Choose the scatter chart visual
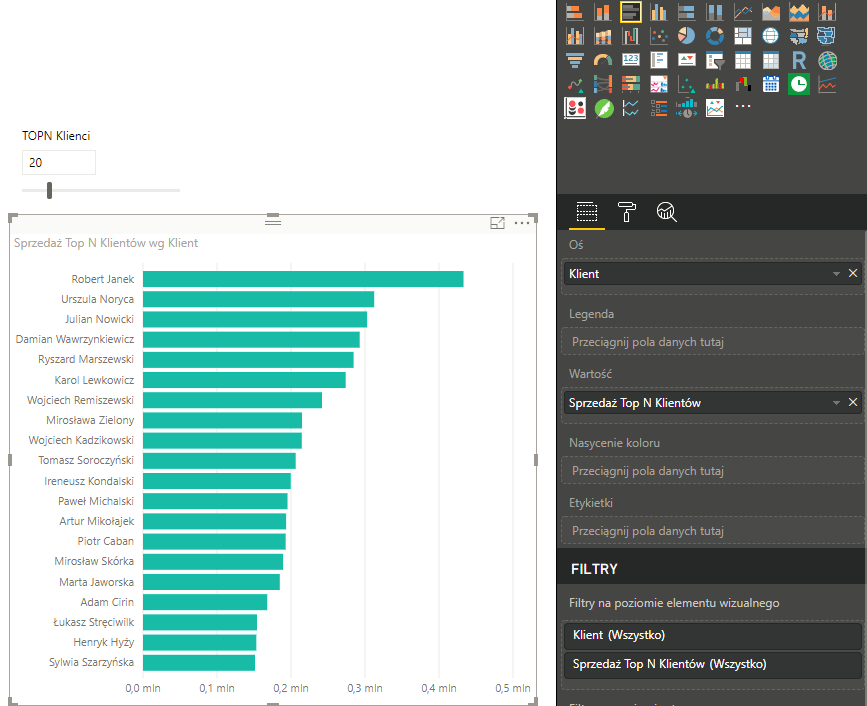Viewport: 867px width, 706px height. [x=658, y=36]
